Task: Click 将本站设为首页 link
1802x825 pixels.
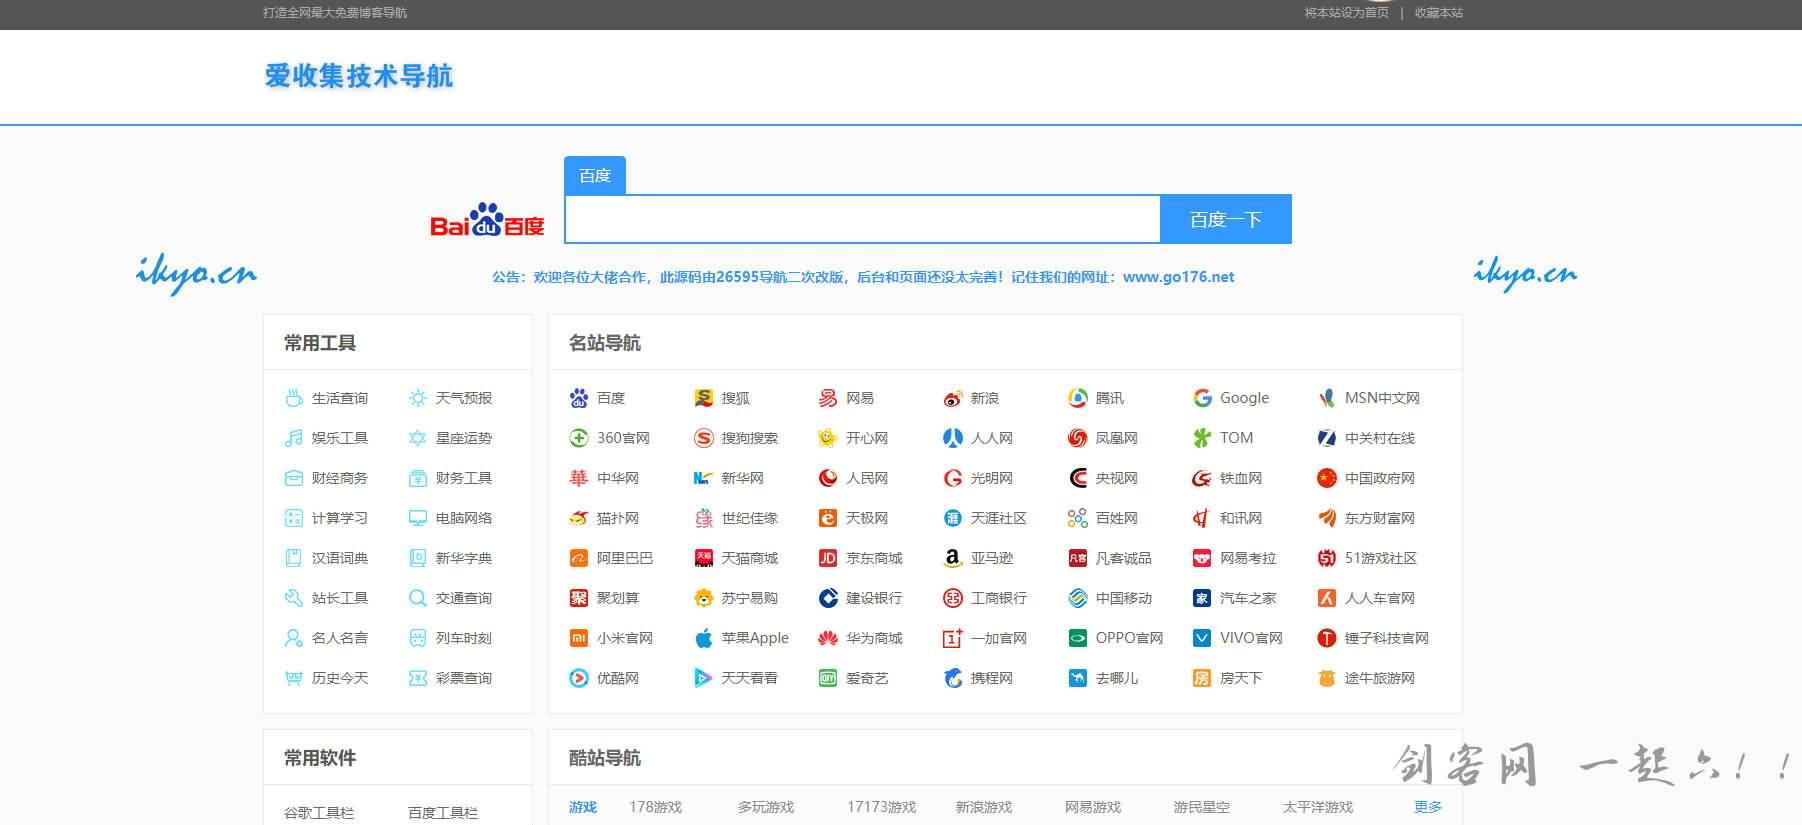Action: 1346,13
